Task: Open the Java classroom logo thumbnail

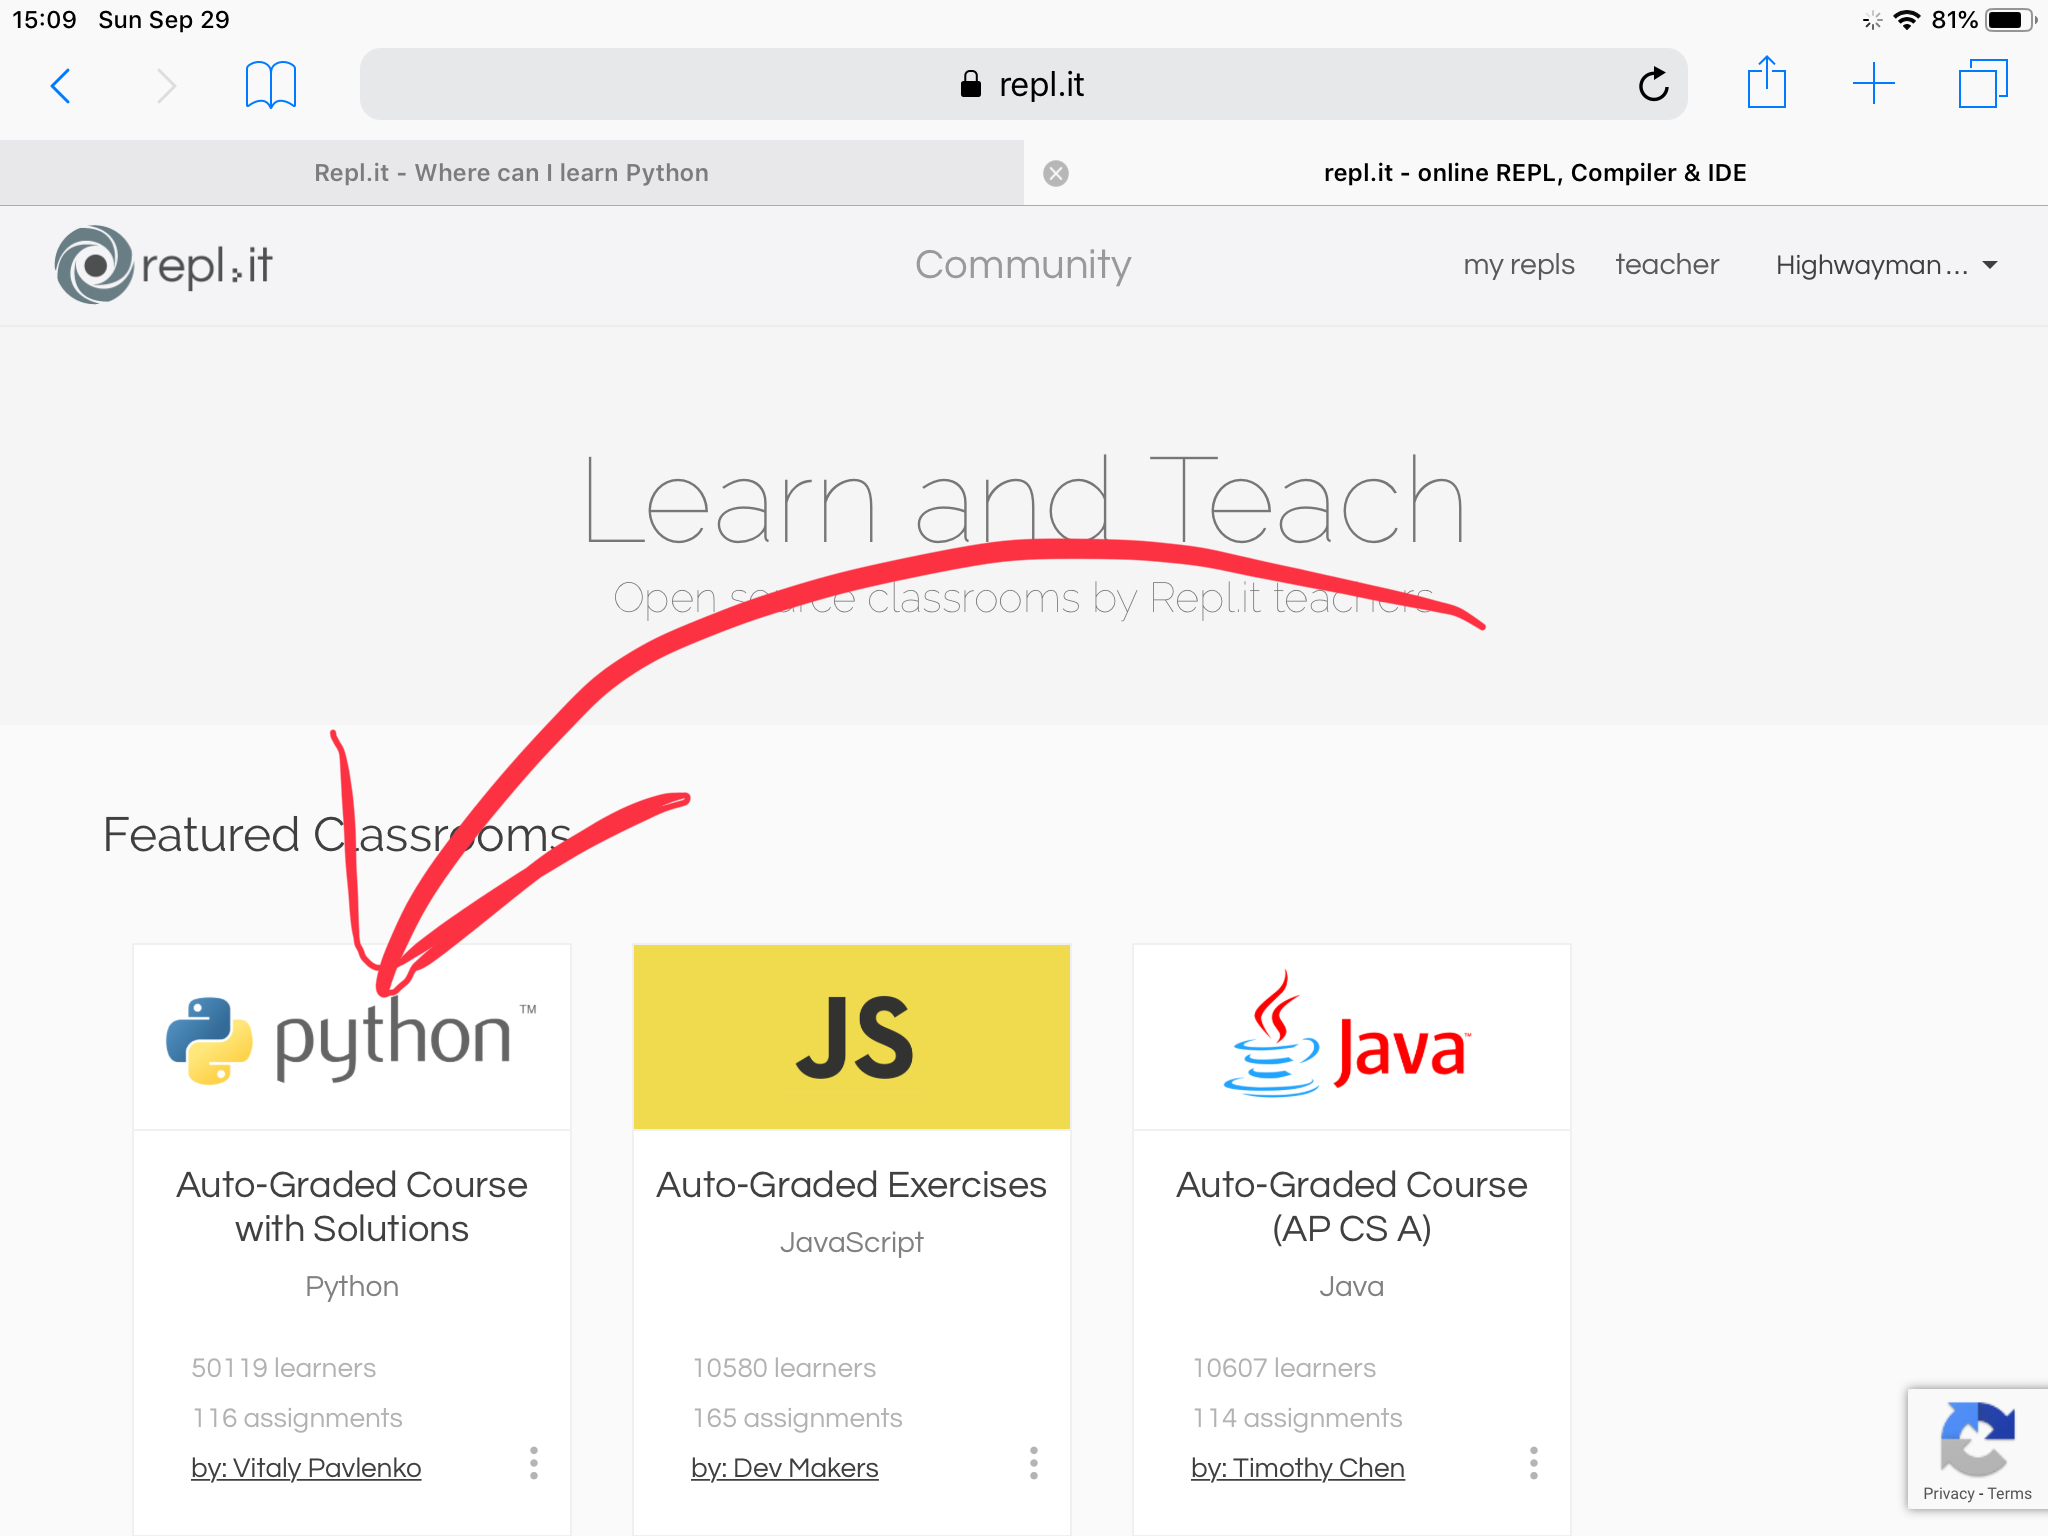Action: [1352, 1037]
